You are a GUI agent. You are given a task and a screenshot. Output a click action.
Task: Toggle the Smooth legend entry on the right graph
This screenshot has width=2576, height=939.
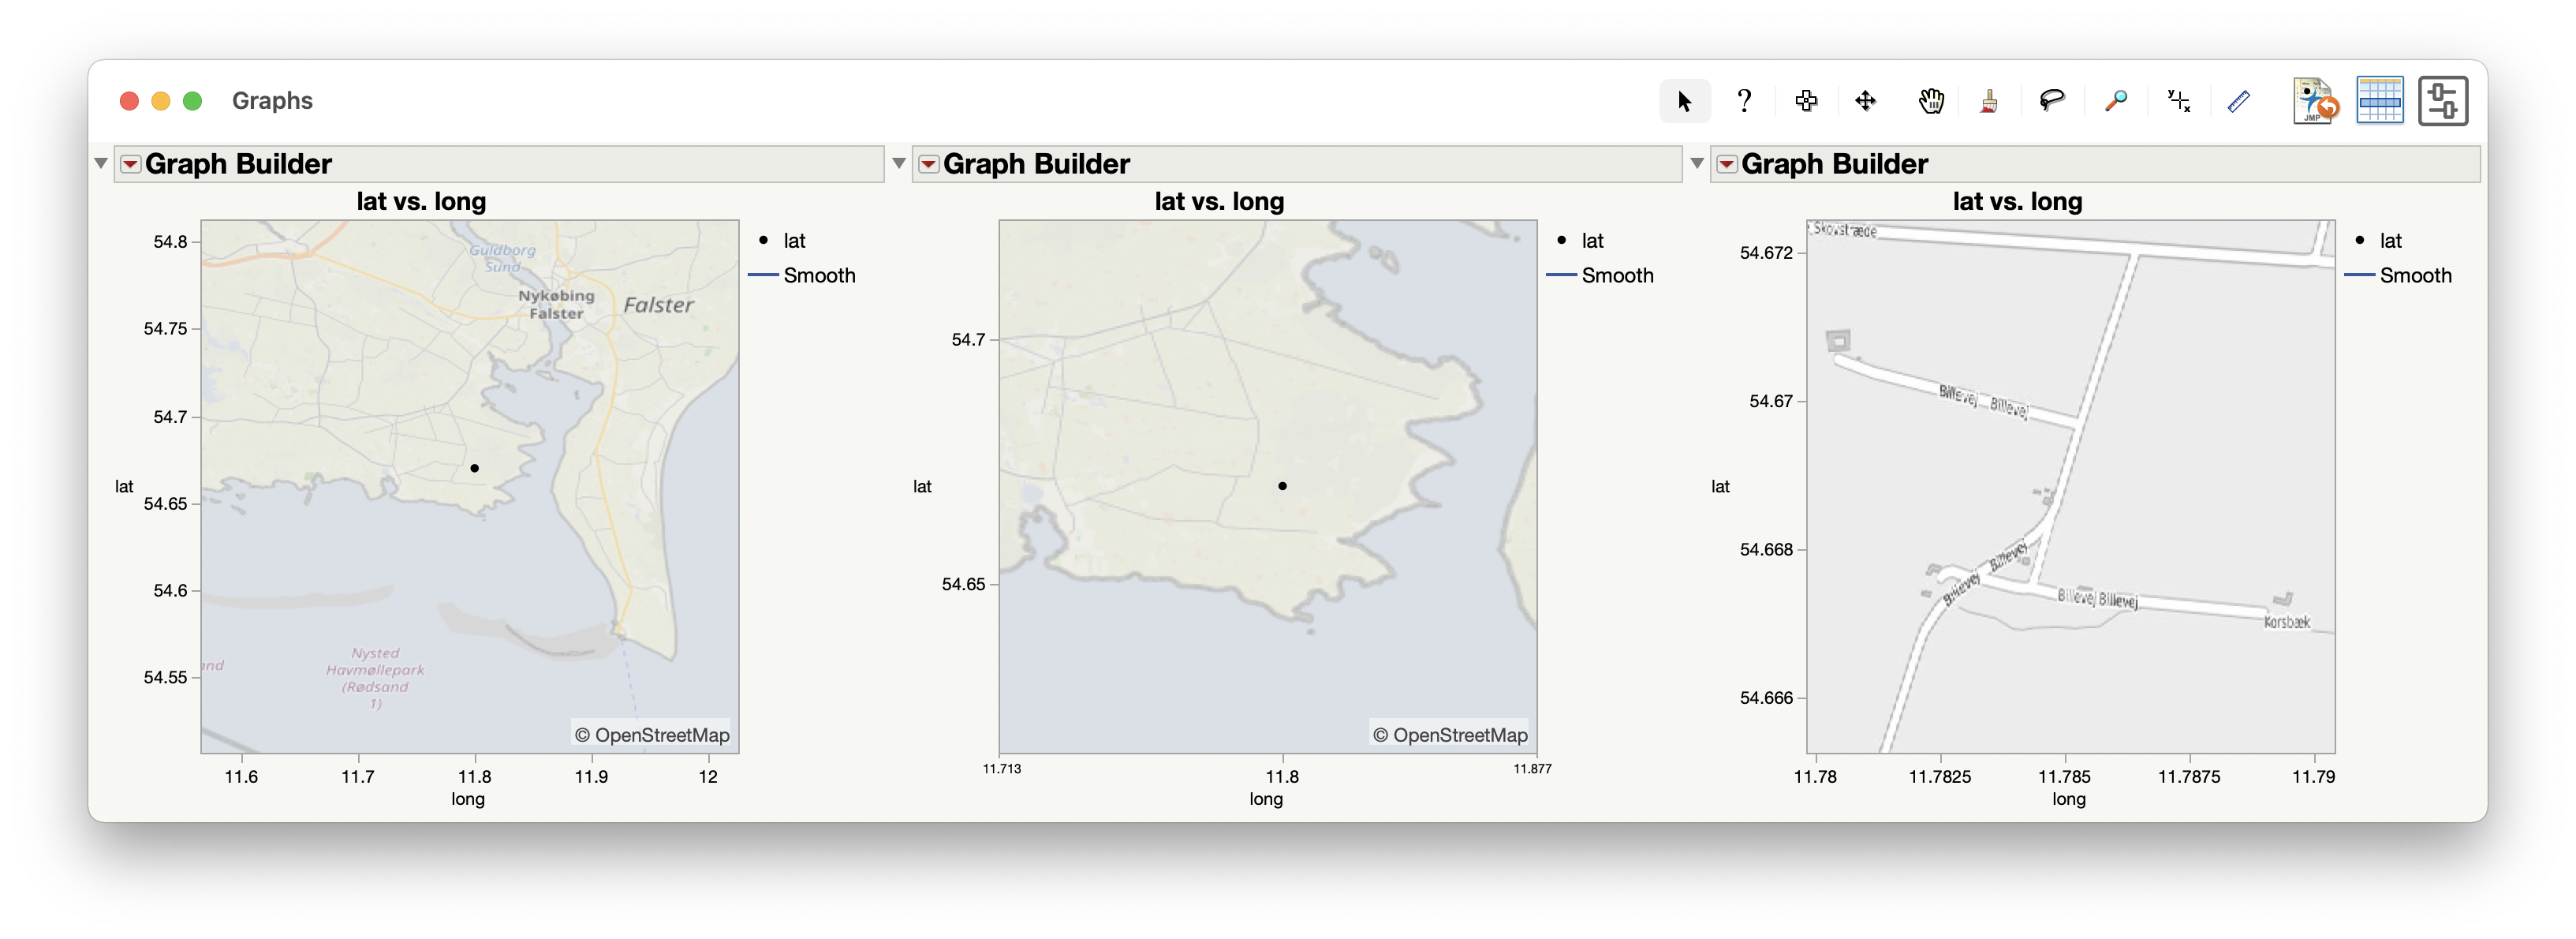[2417, 276]
